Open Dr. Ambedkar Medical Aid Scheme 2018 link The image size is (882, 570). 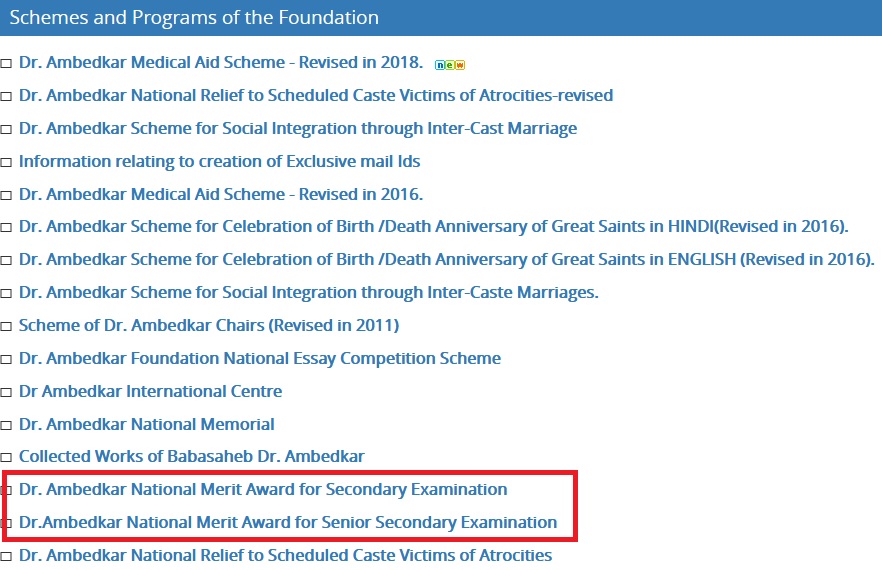221,63
